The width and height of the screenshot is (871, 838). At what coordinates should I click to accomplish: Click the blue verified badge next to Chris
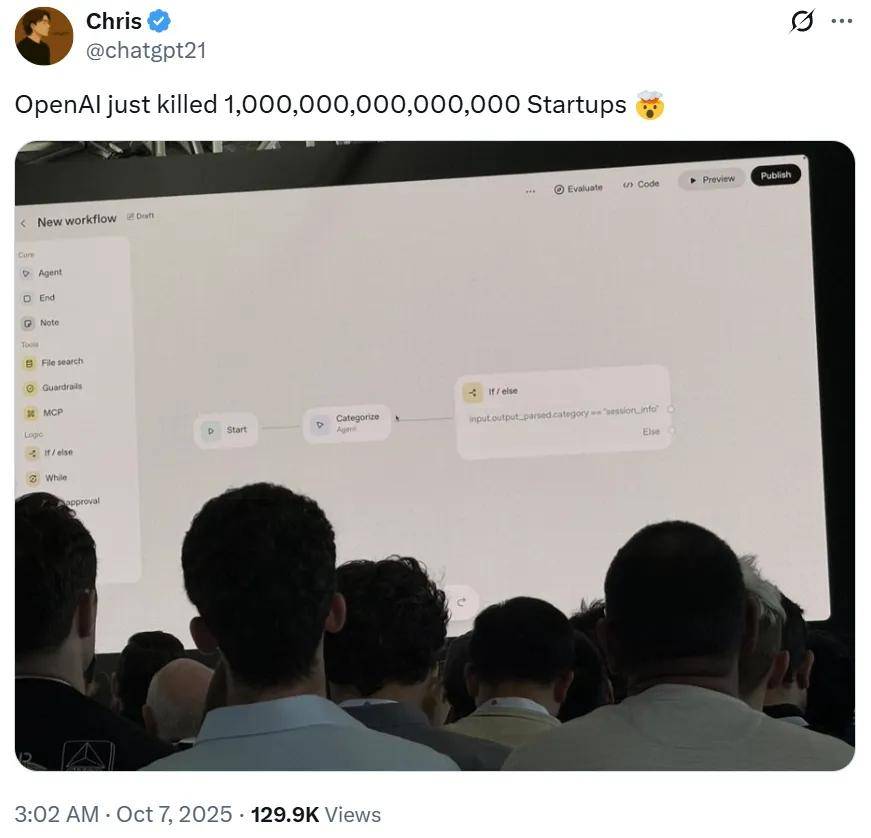click(x=159, y=22)
